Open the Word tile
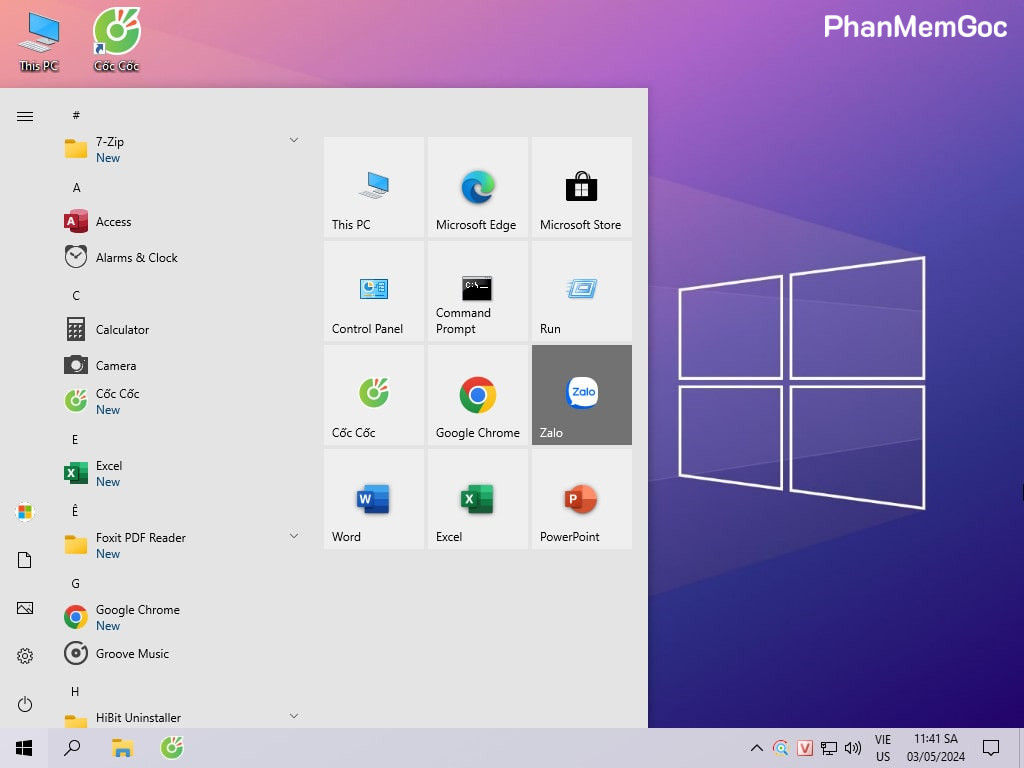The width and height of the screenshot is (1024, 768). tap(373, 499)
